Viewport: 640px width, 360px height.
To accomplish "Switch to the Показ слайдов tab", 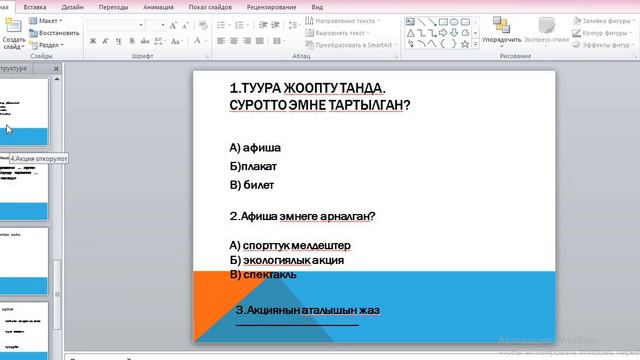I will click(210, 7).
